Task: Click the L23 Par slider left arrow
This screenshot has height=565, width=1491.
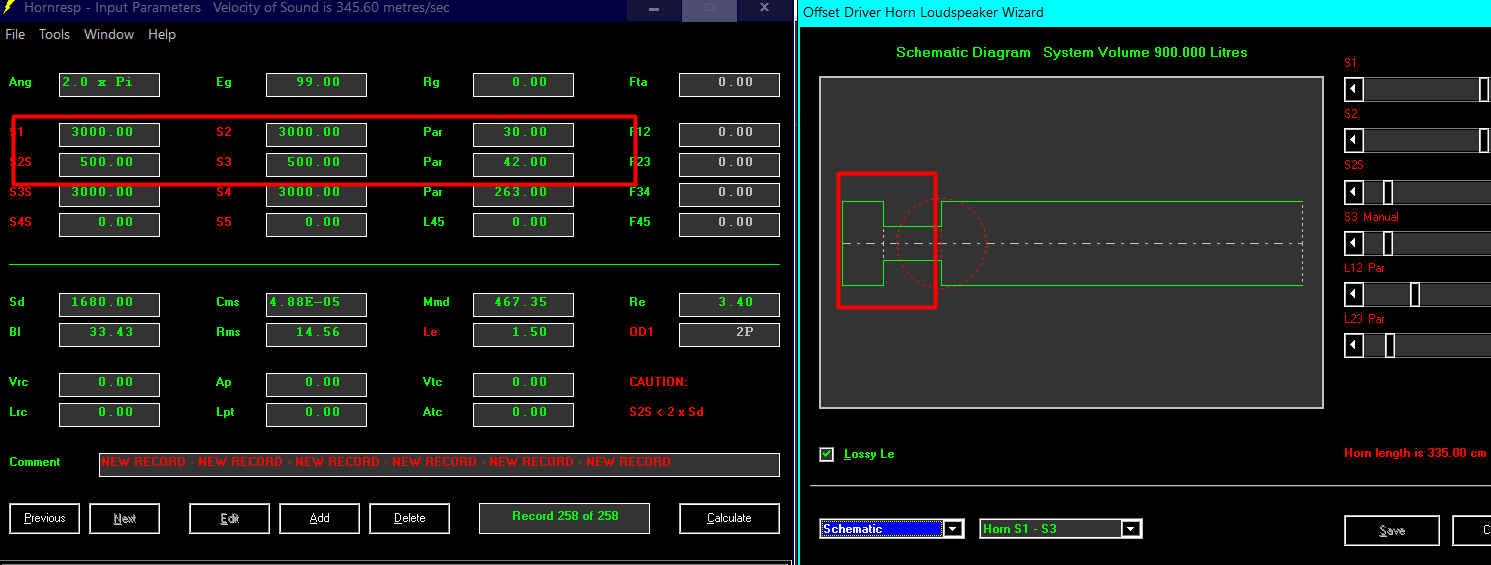Action: pos(1354,345)
